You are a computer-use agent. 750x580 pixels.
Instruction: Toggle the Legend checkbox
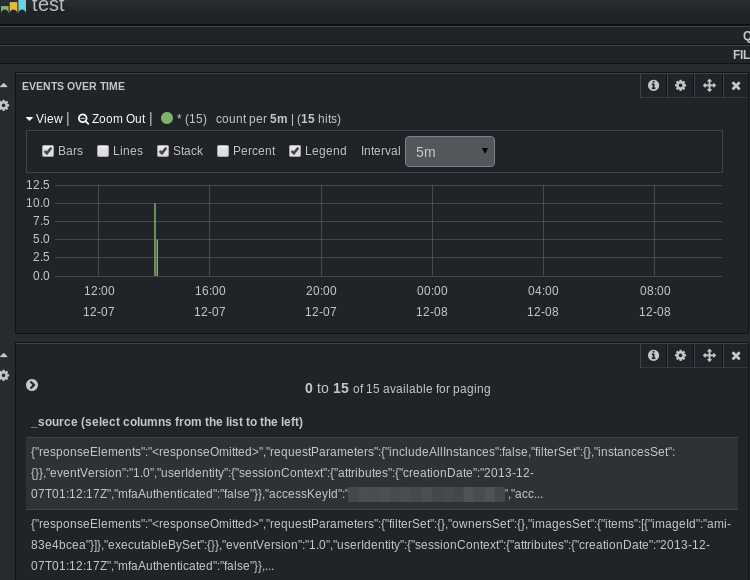click(x=295, y=151)
